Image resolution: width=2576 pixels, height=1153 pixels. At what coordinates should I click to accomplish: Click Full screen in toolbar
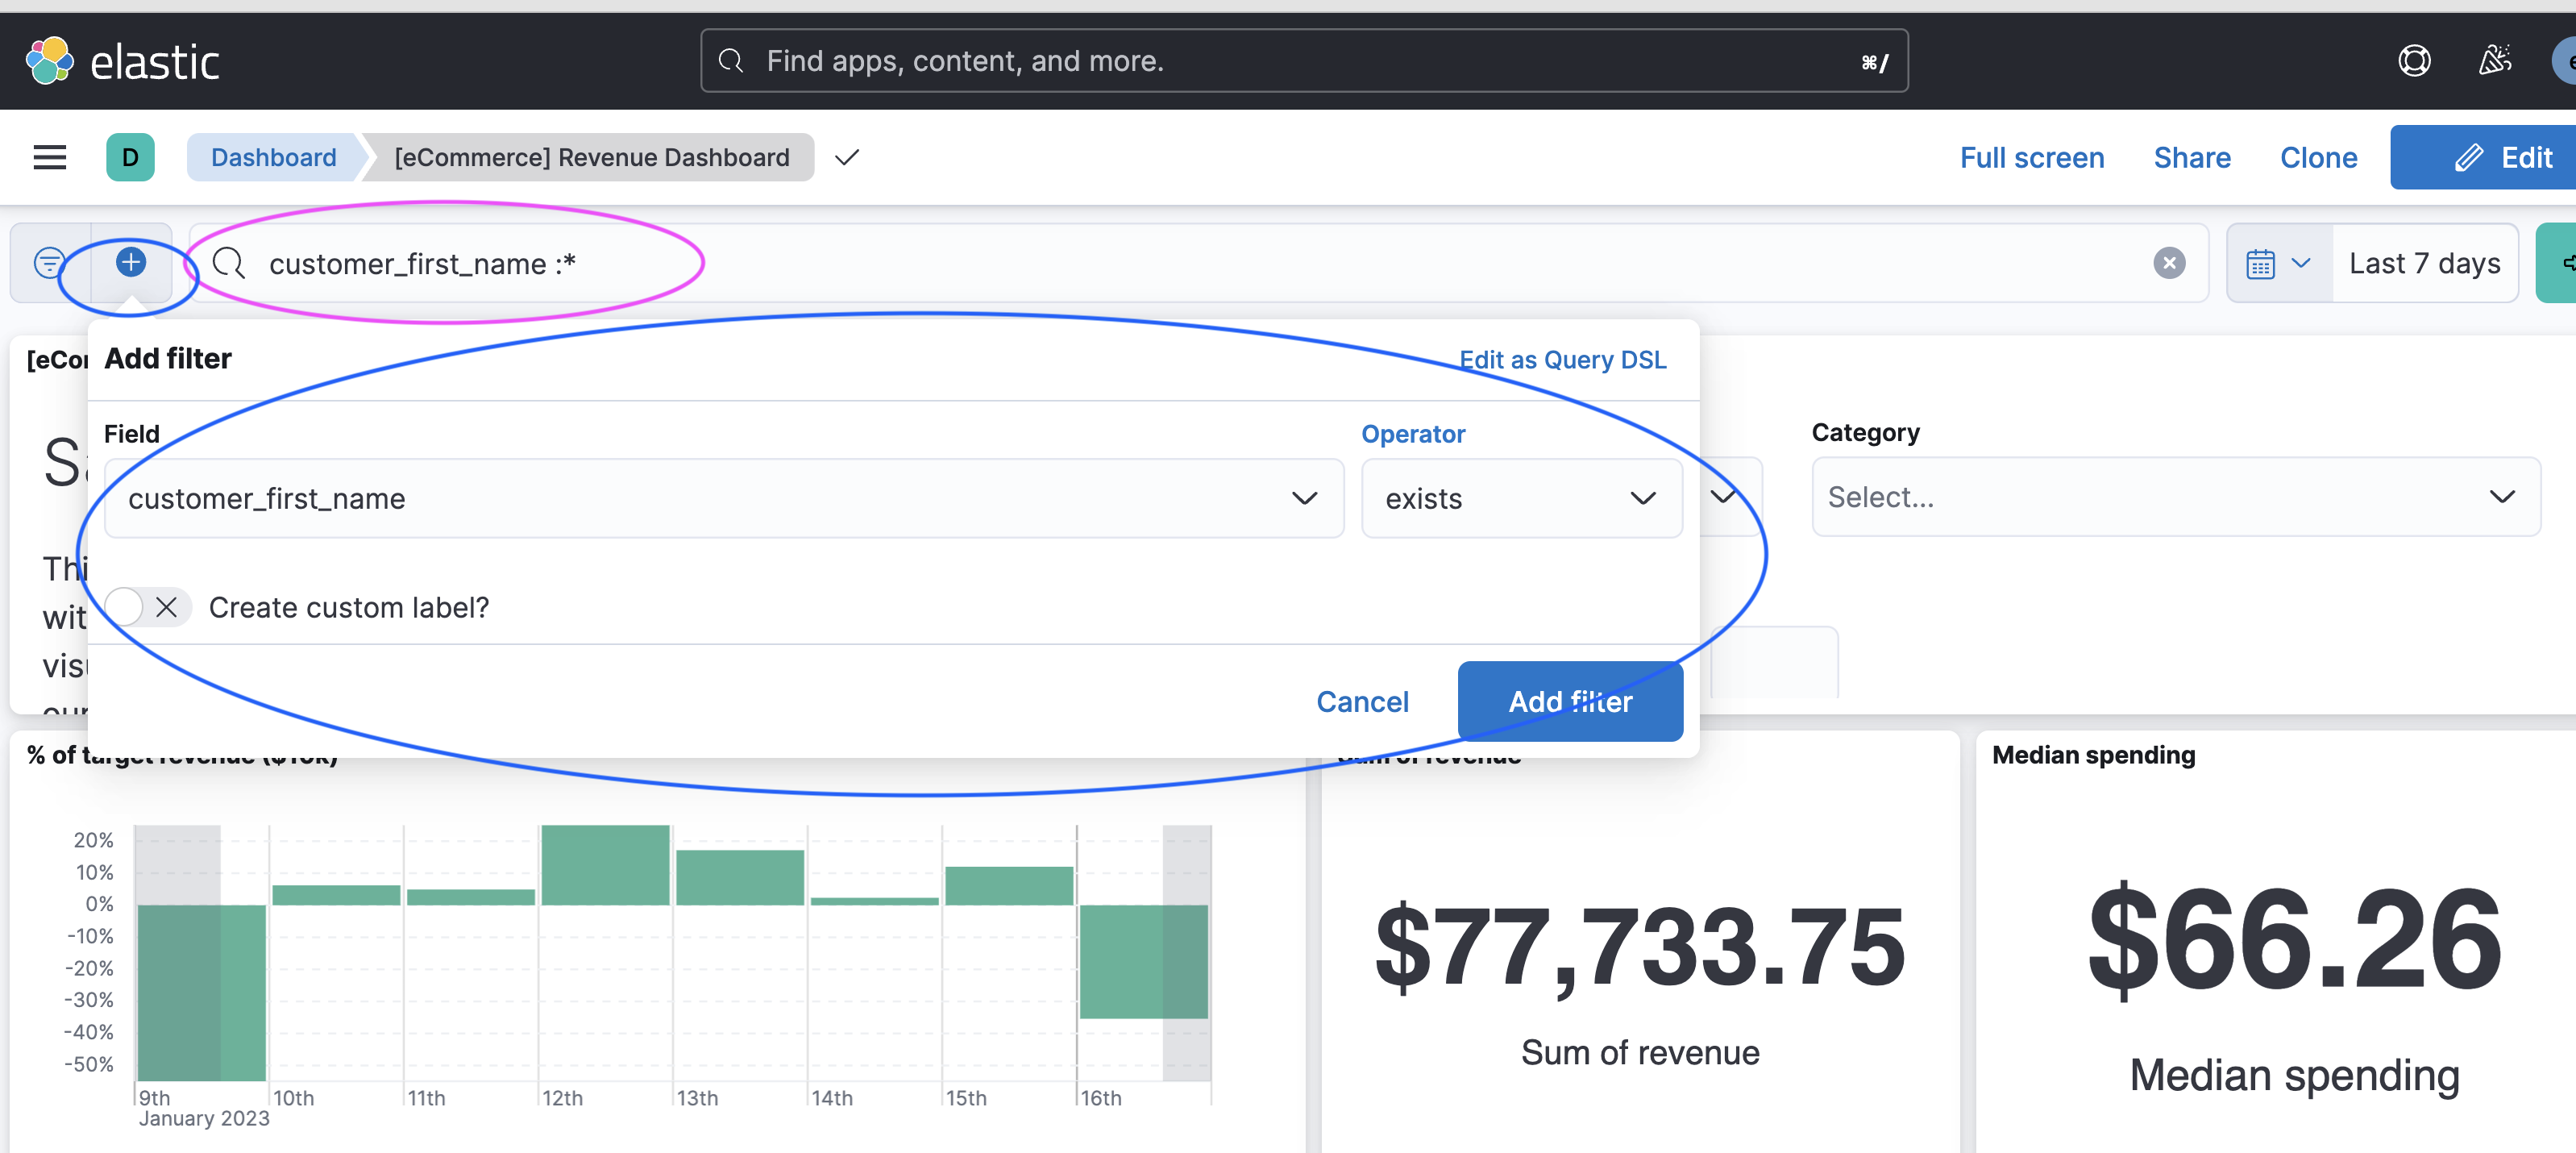click(2031, 157)
